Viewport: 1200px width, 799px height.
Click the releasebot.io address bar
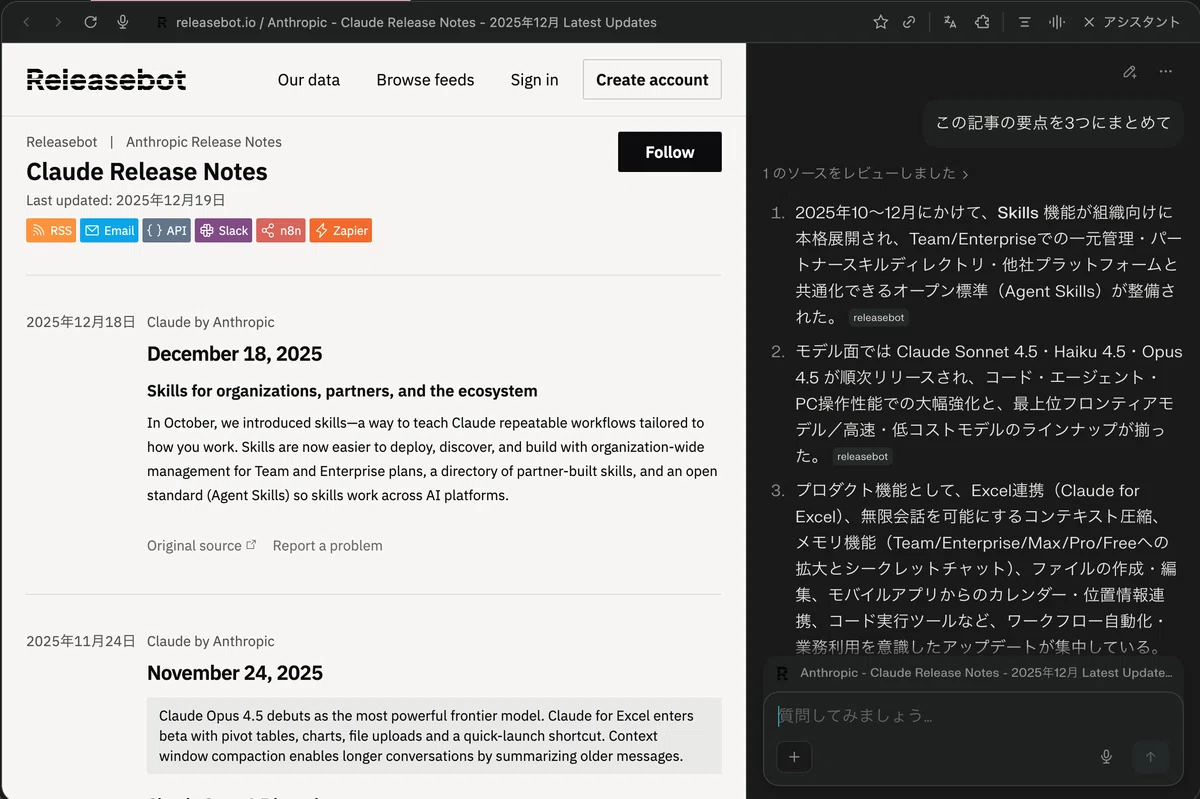416,22
